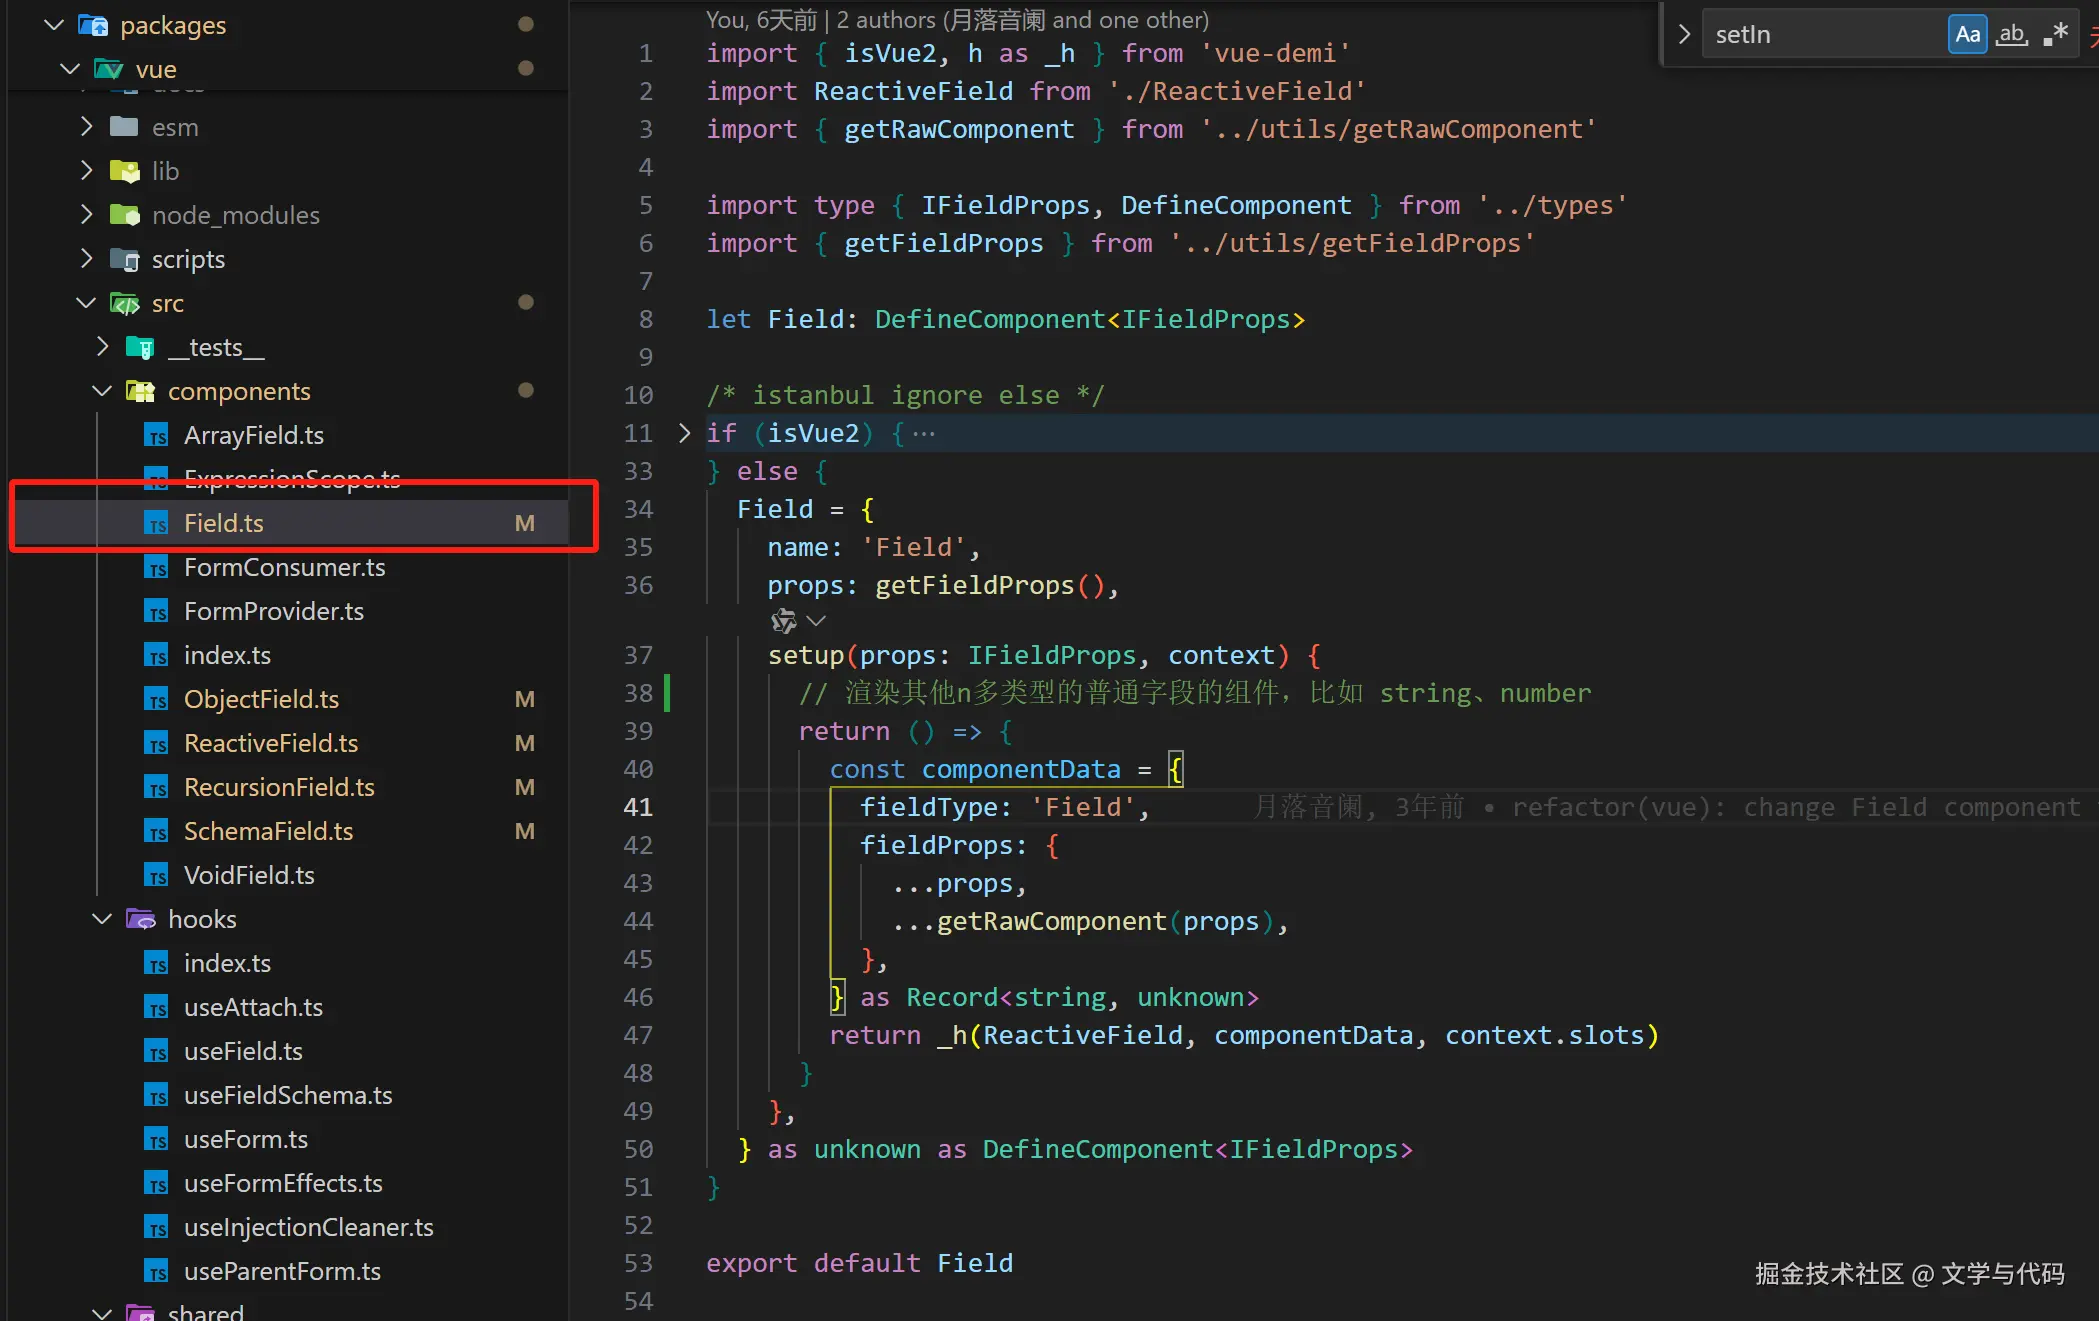Collapse the hooks folder
Screen dimensions: 2099x1321
pos(102,919)
